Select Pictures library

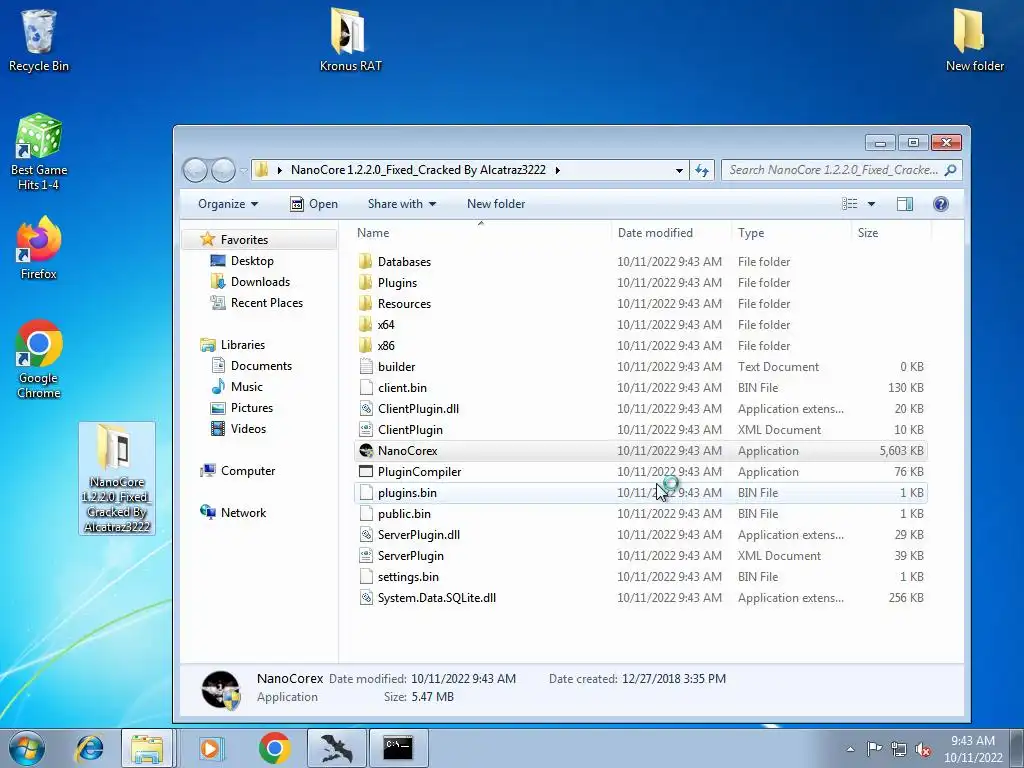(x=251, y=408)
